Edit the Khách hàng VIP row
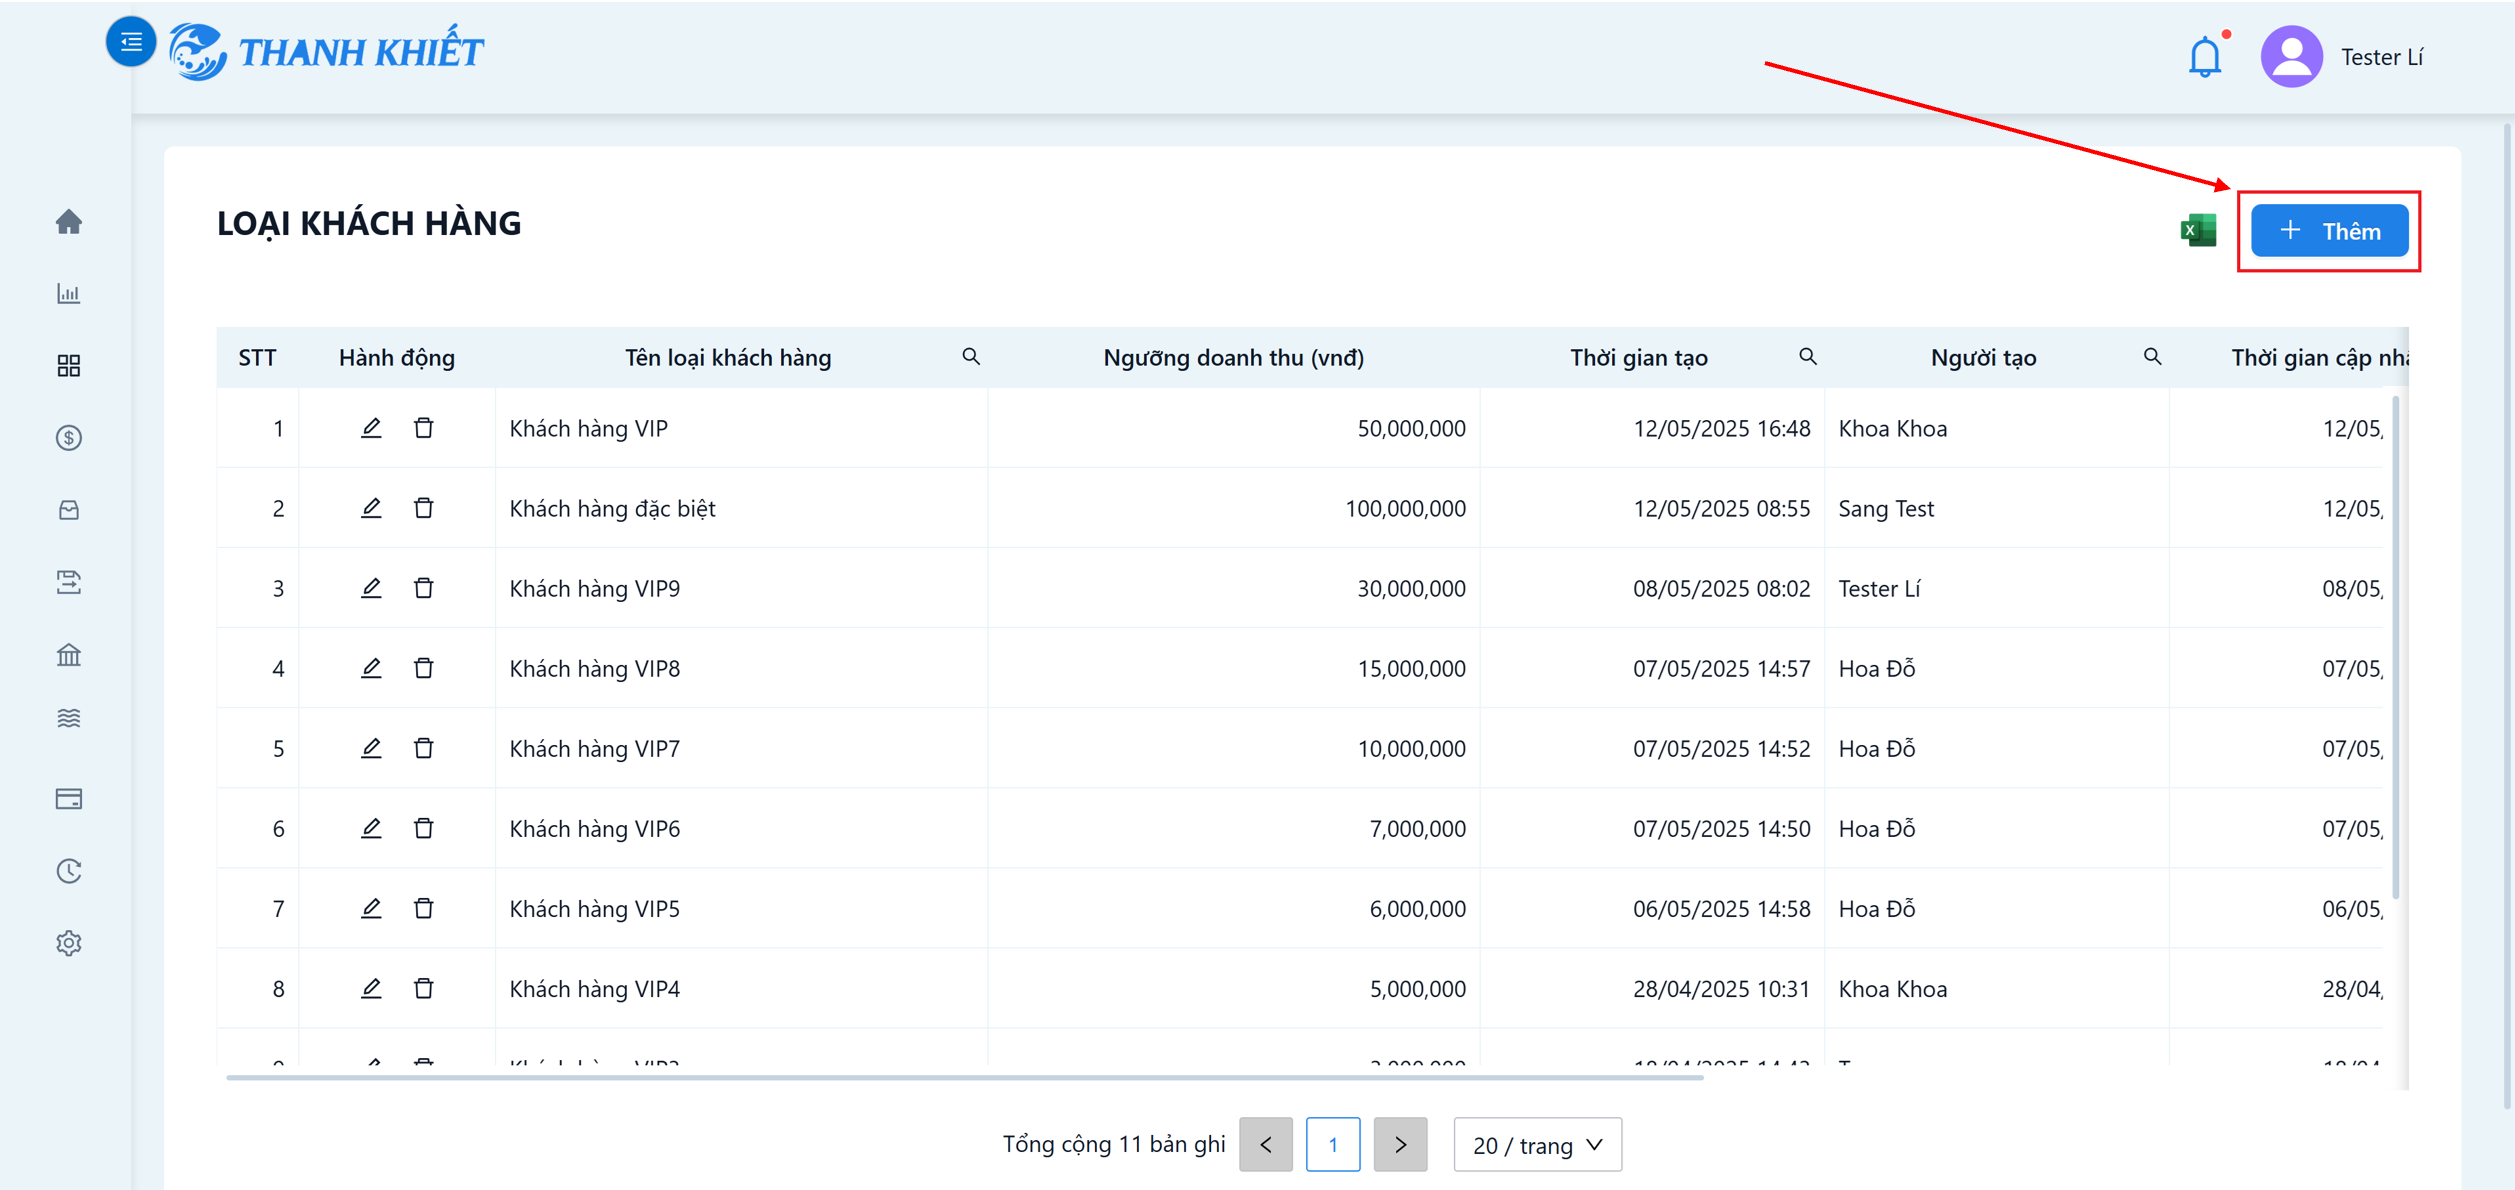The width and height of the screenshot is (2515, 1190). point(371,428)
